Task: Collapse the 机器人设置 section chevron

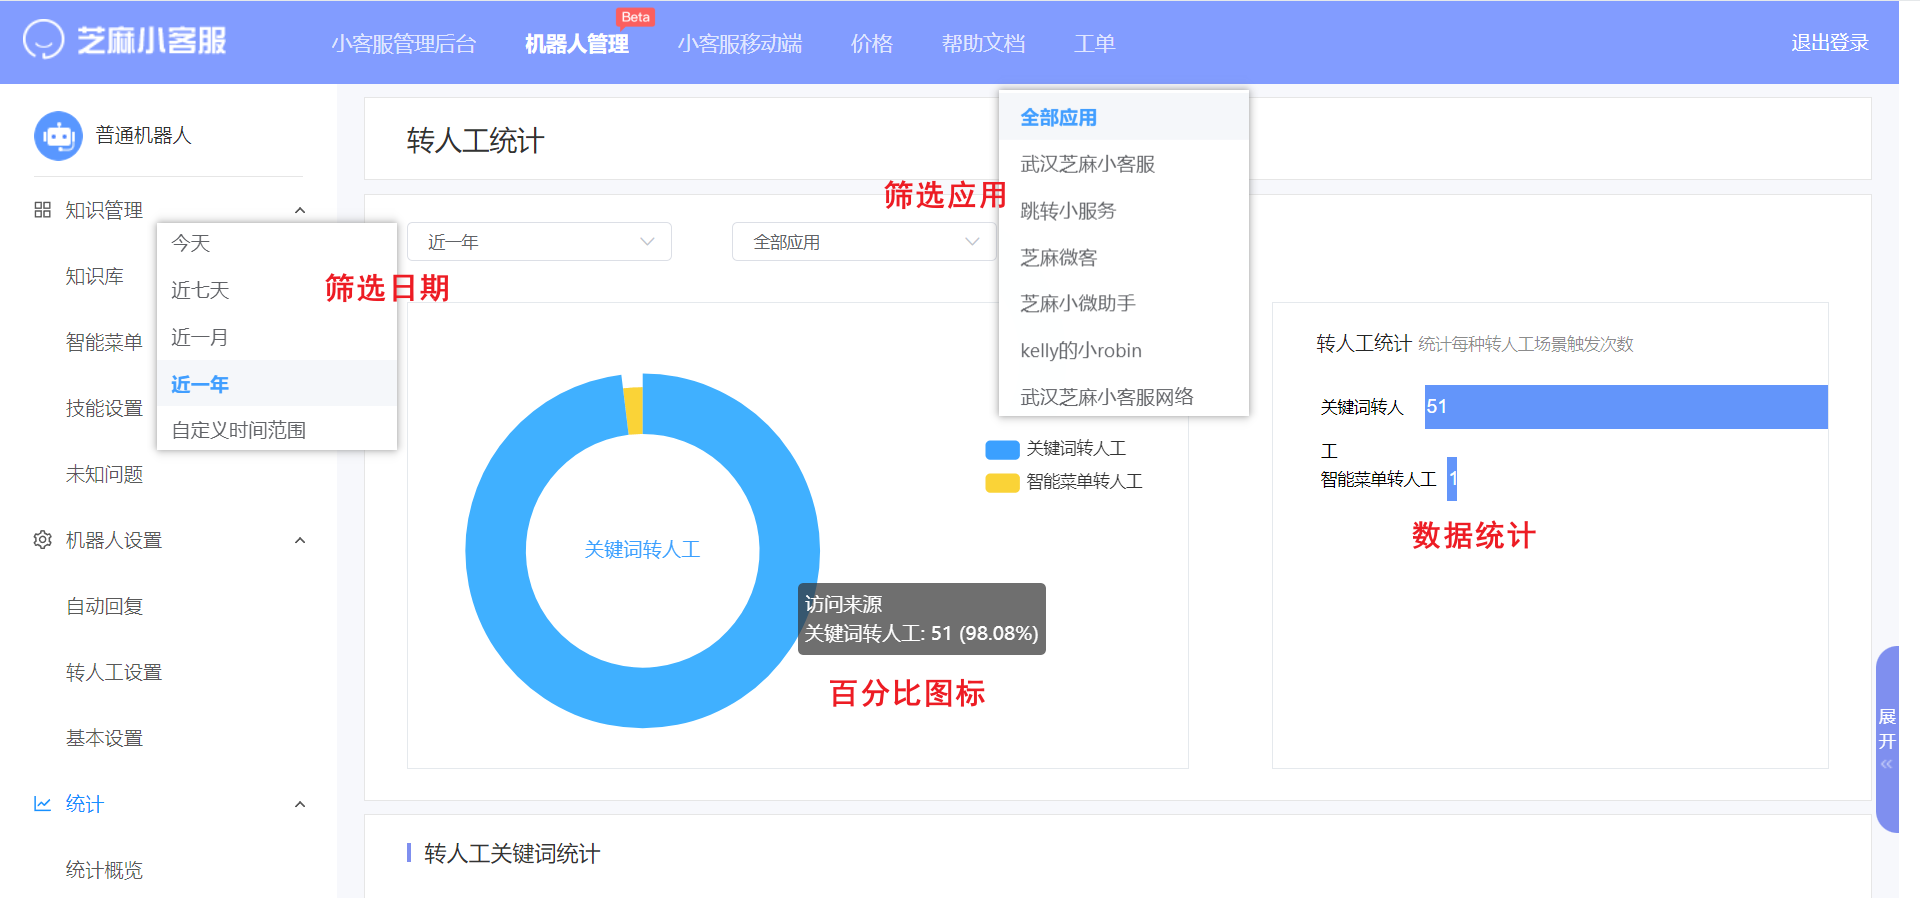Action: pos(300,540)
